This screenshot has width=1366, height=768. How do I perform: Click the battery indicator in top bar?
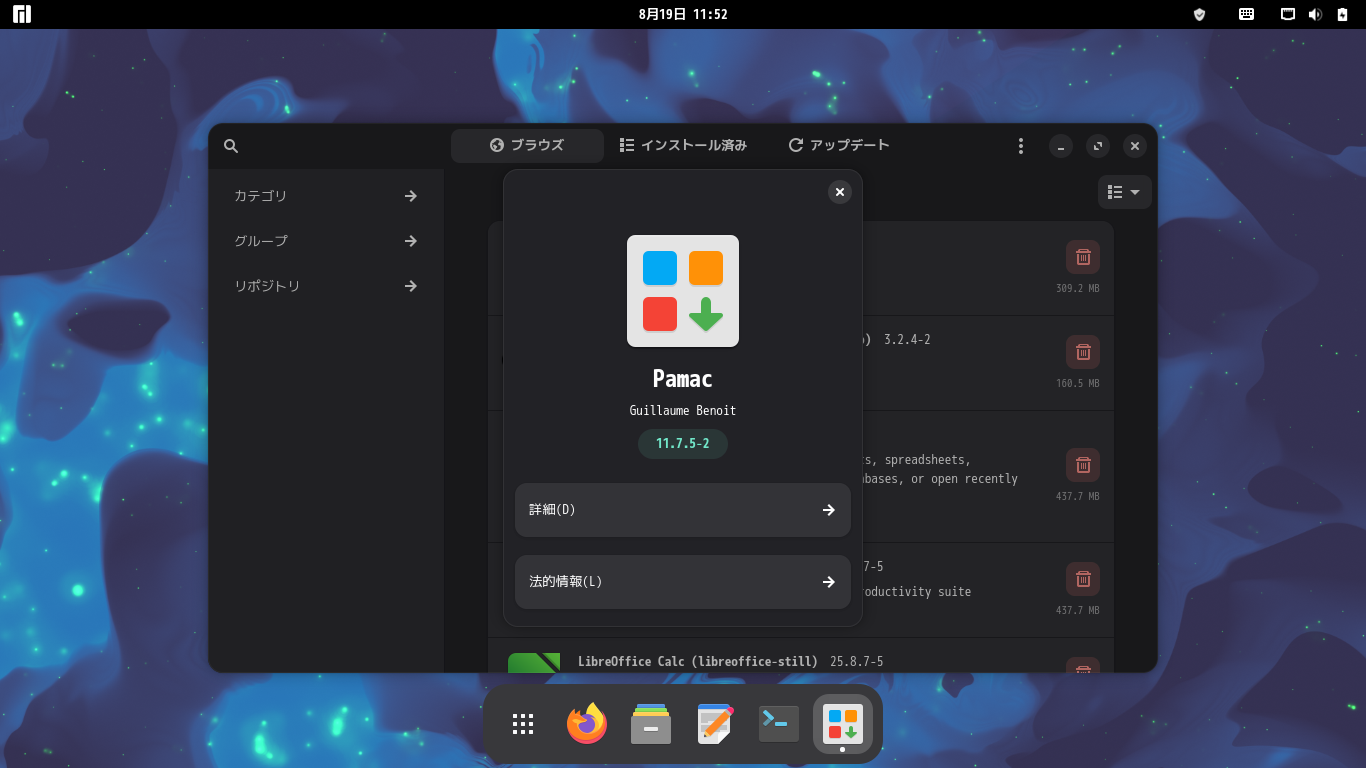point(1342,14)
